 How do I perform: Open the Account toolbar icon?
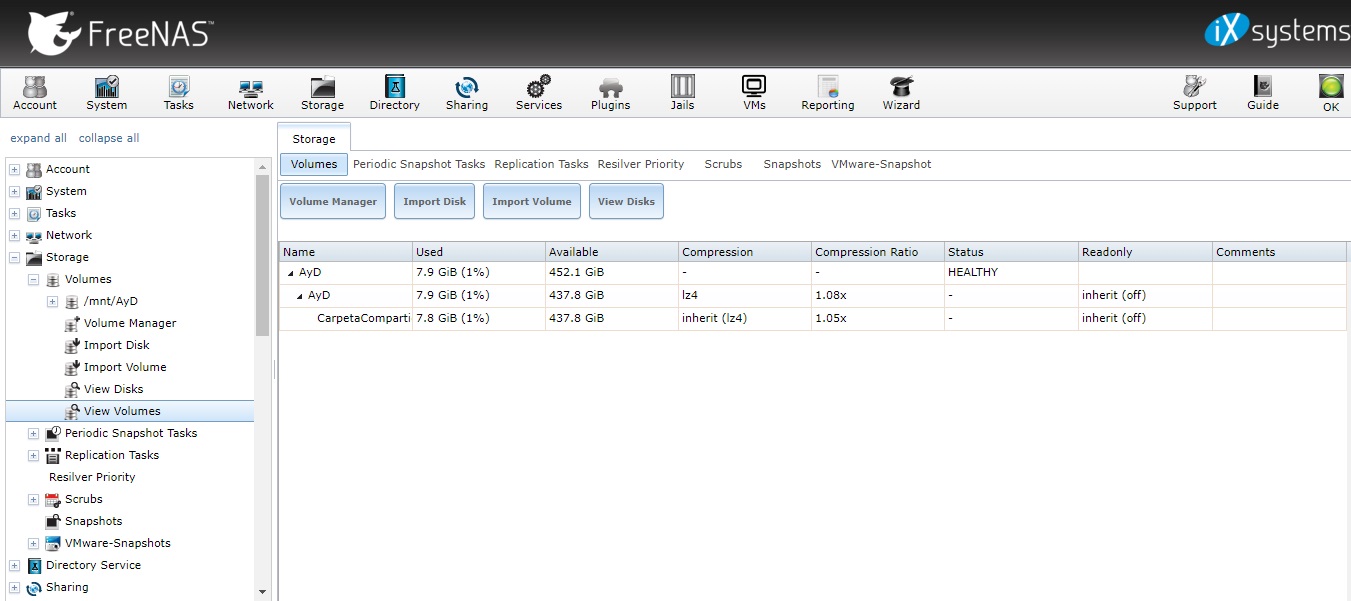(x=35, y=93)
